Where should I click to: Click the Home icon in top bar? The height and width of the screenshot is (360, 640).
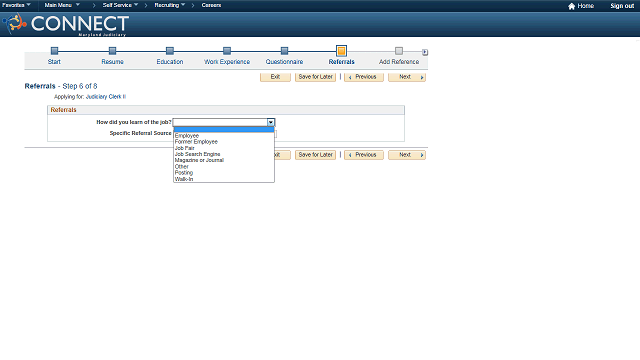tap(571, 6)
